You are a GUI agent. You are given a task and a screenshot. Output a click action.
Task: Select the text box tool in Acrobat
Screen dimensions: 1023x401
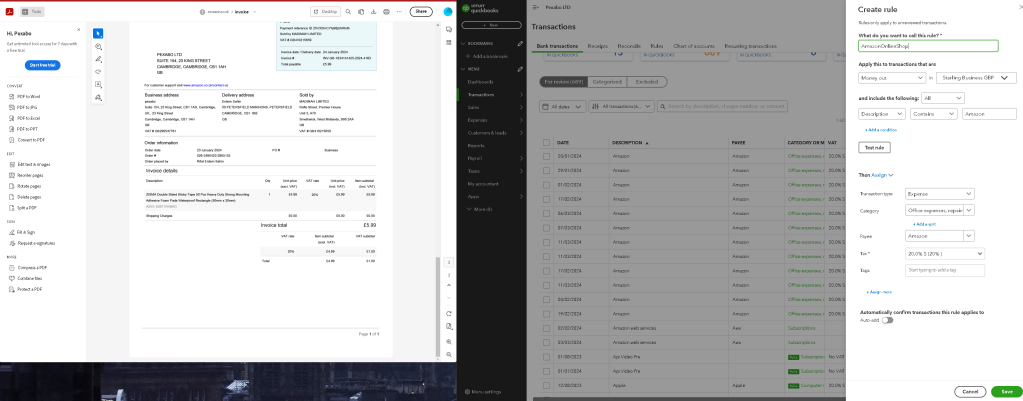click(98, 84)
